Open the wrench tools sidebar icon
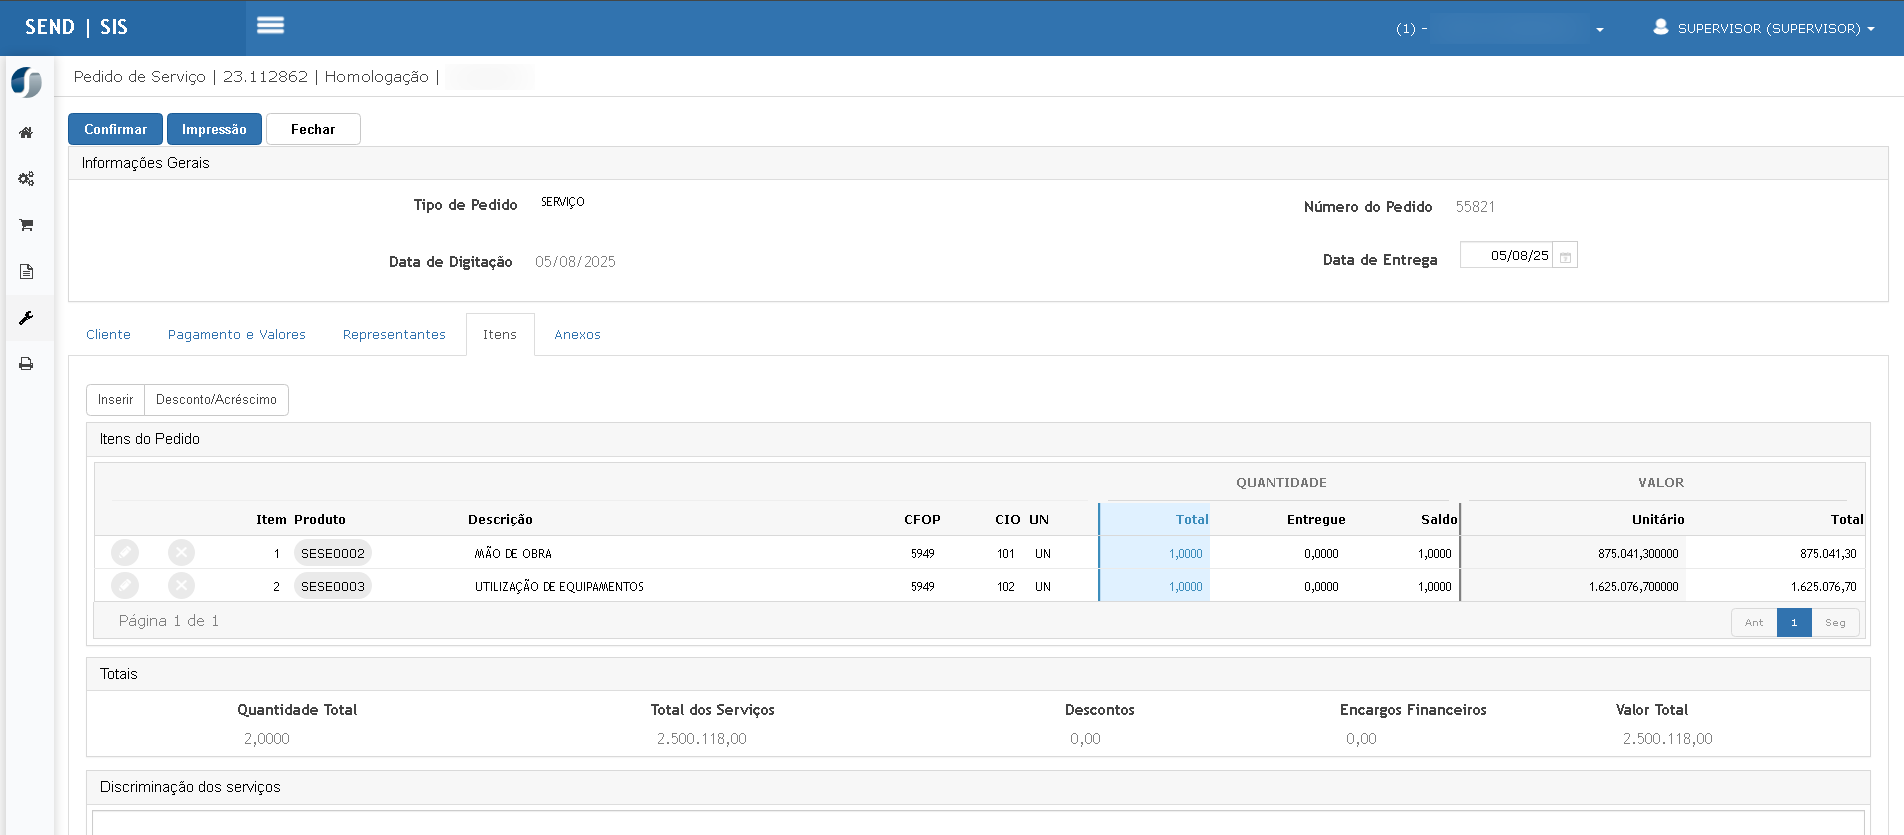This screenshot has height=835, width=1904. (x=26, y=318)
